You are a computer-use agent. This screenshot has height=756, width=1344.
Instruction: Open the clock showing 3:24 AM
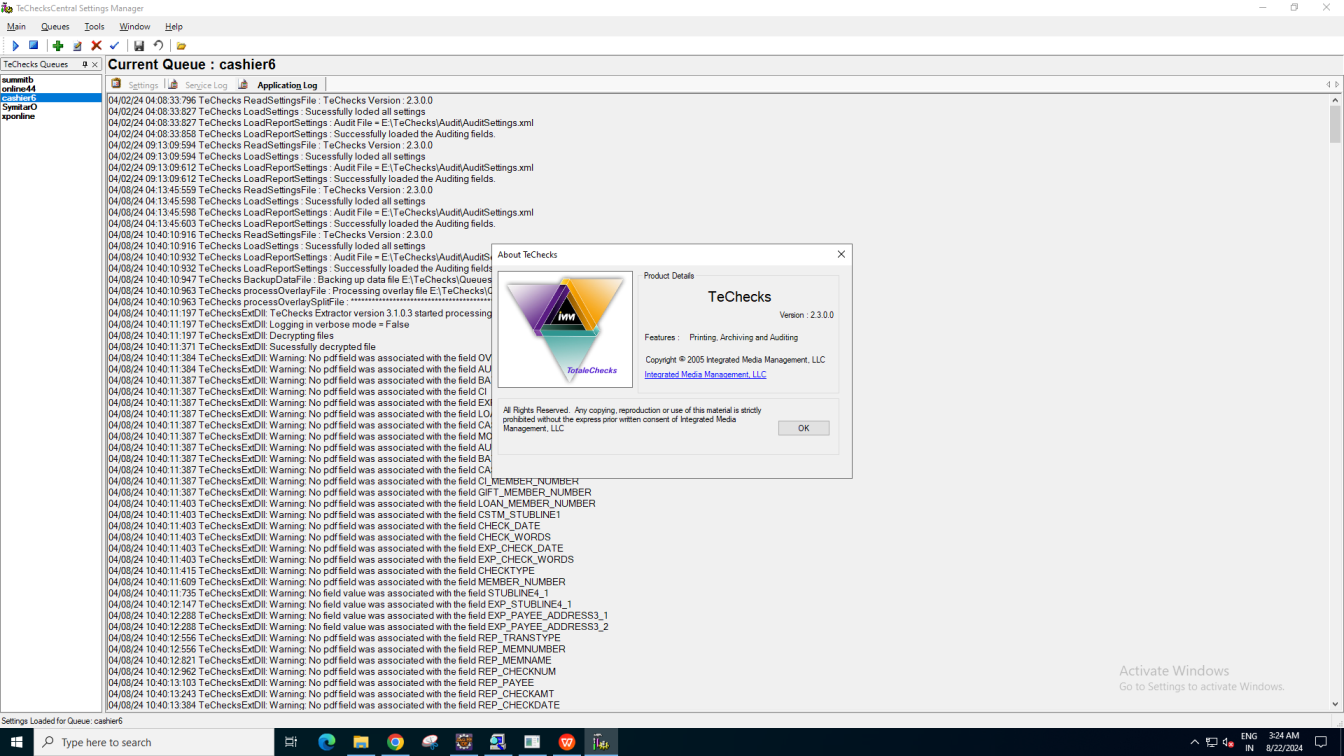coord(1283,742)
